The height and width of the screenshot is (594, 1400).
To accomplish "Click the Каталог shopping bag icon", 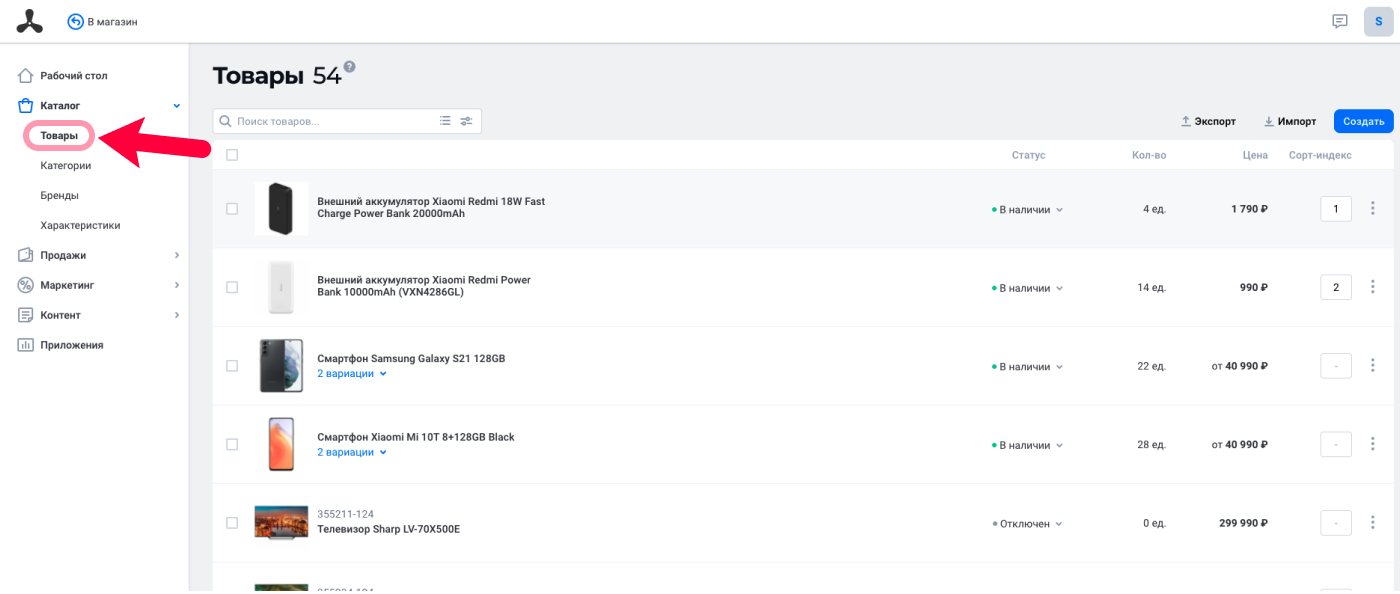I will coord(26,105).
